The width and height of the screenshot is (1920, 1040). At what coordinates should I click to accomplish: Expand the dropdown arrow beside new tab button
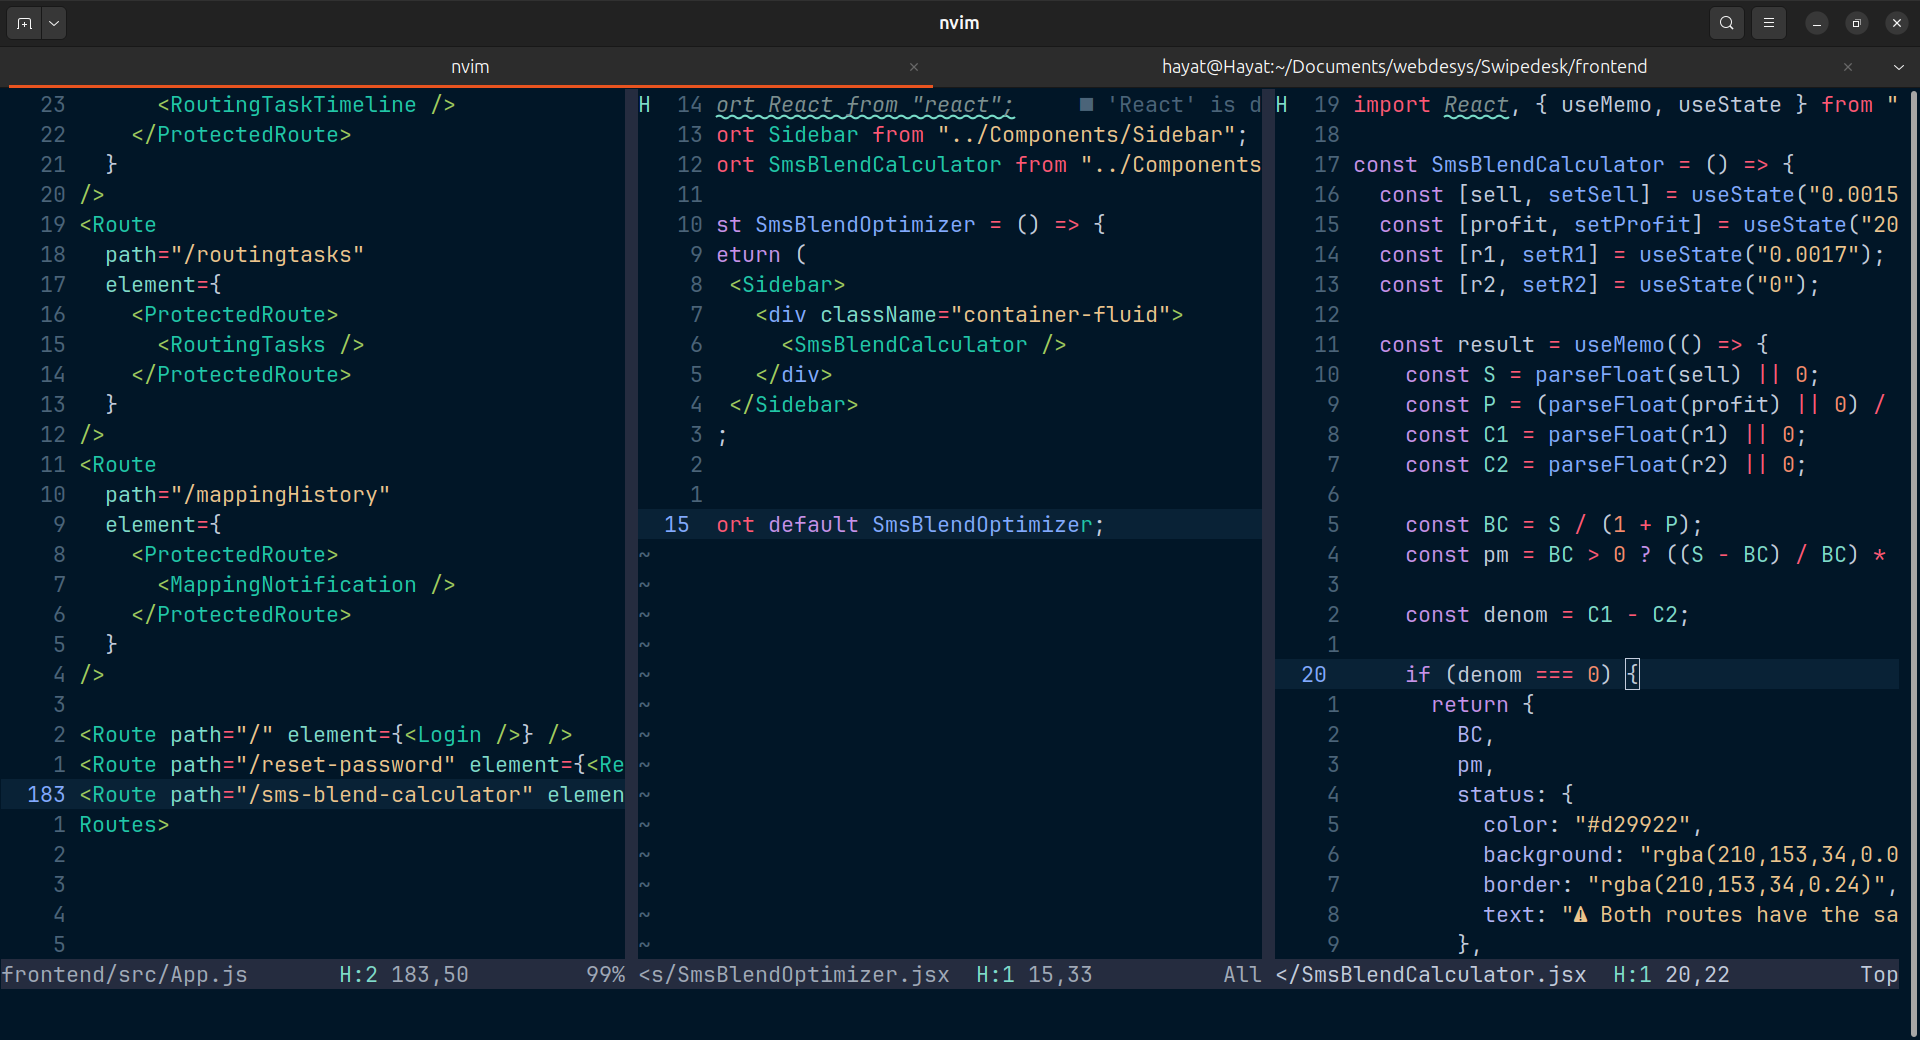pyautogui.click(x=54, y=23)
